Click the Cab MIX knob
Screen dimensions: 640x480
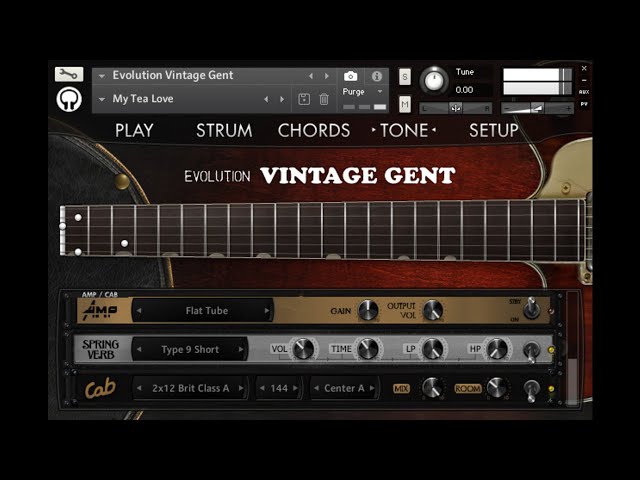pos(432,388)
